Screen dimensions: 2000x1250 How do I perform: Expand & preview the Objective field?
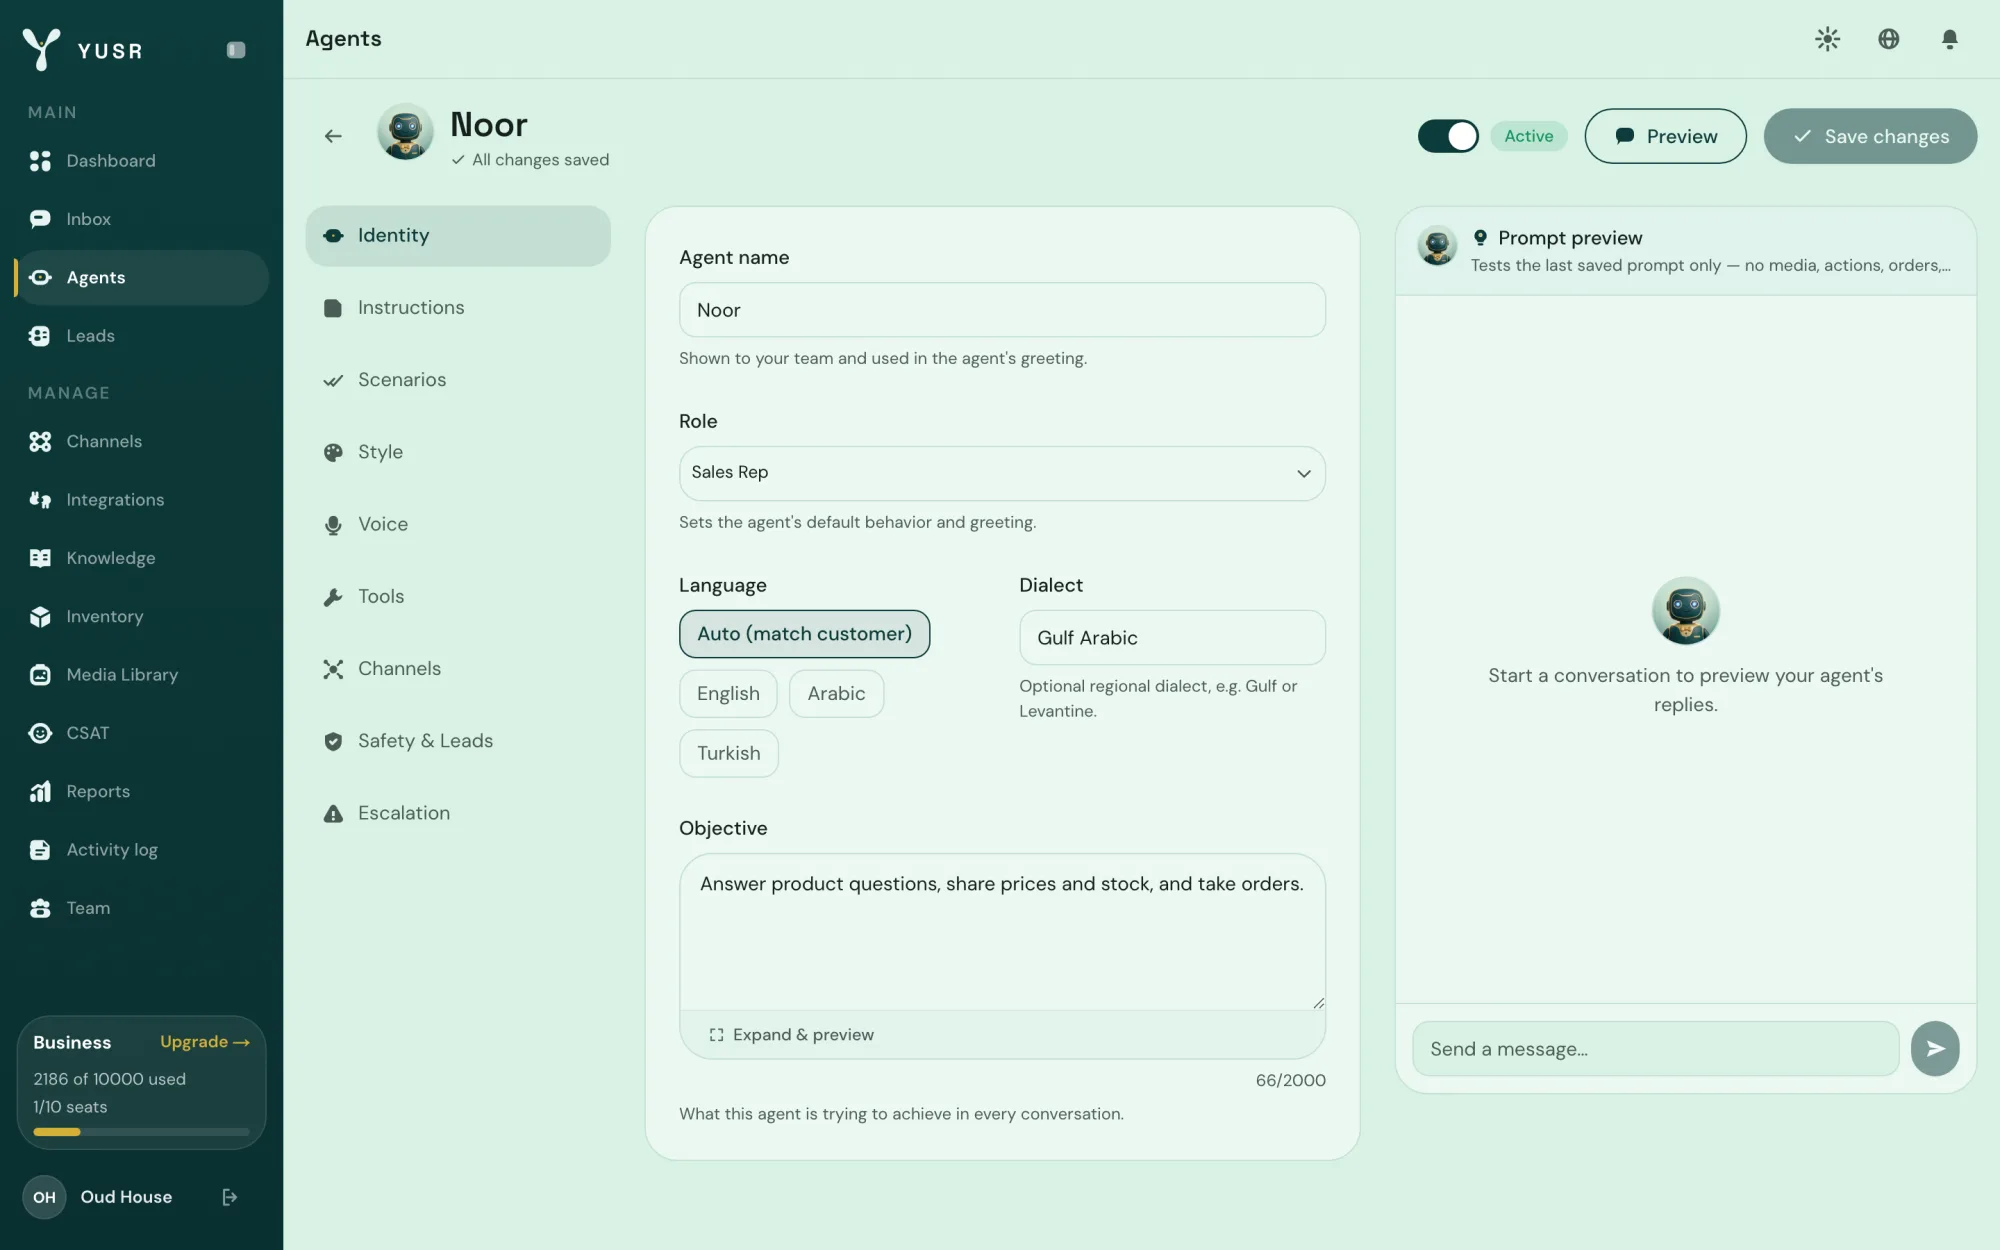(791, 1035)
